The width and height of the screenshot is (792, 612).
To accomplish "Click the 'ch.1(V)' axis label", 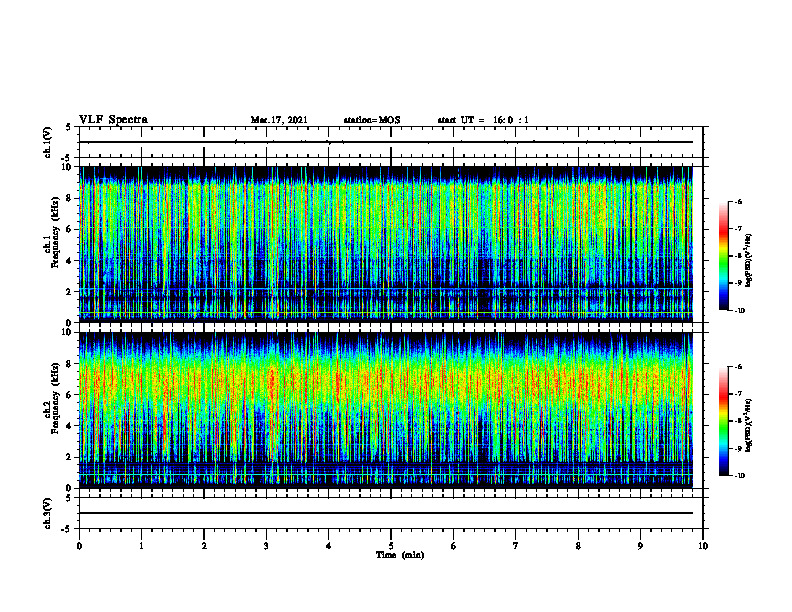I will pos(47,142).
